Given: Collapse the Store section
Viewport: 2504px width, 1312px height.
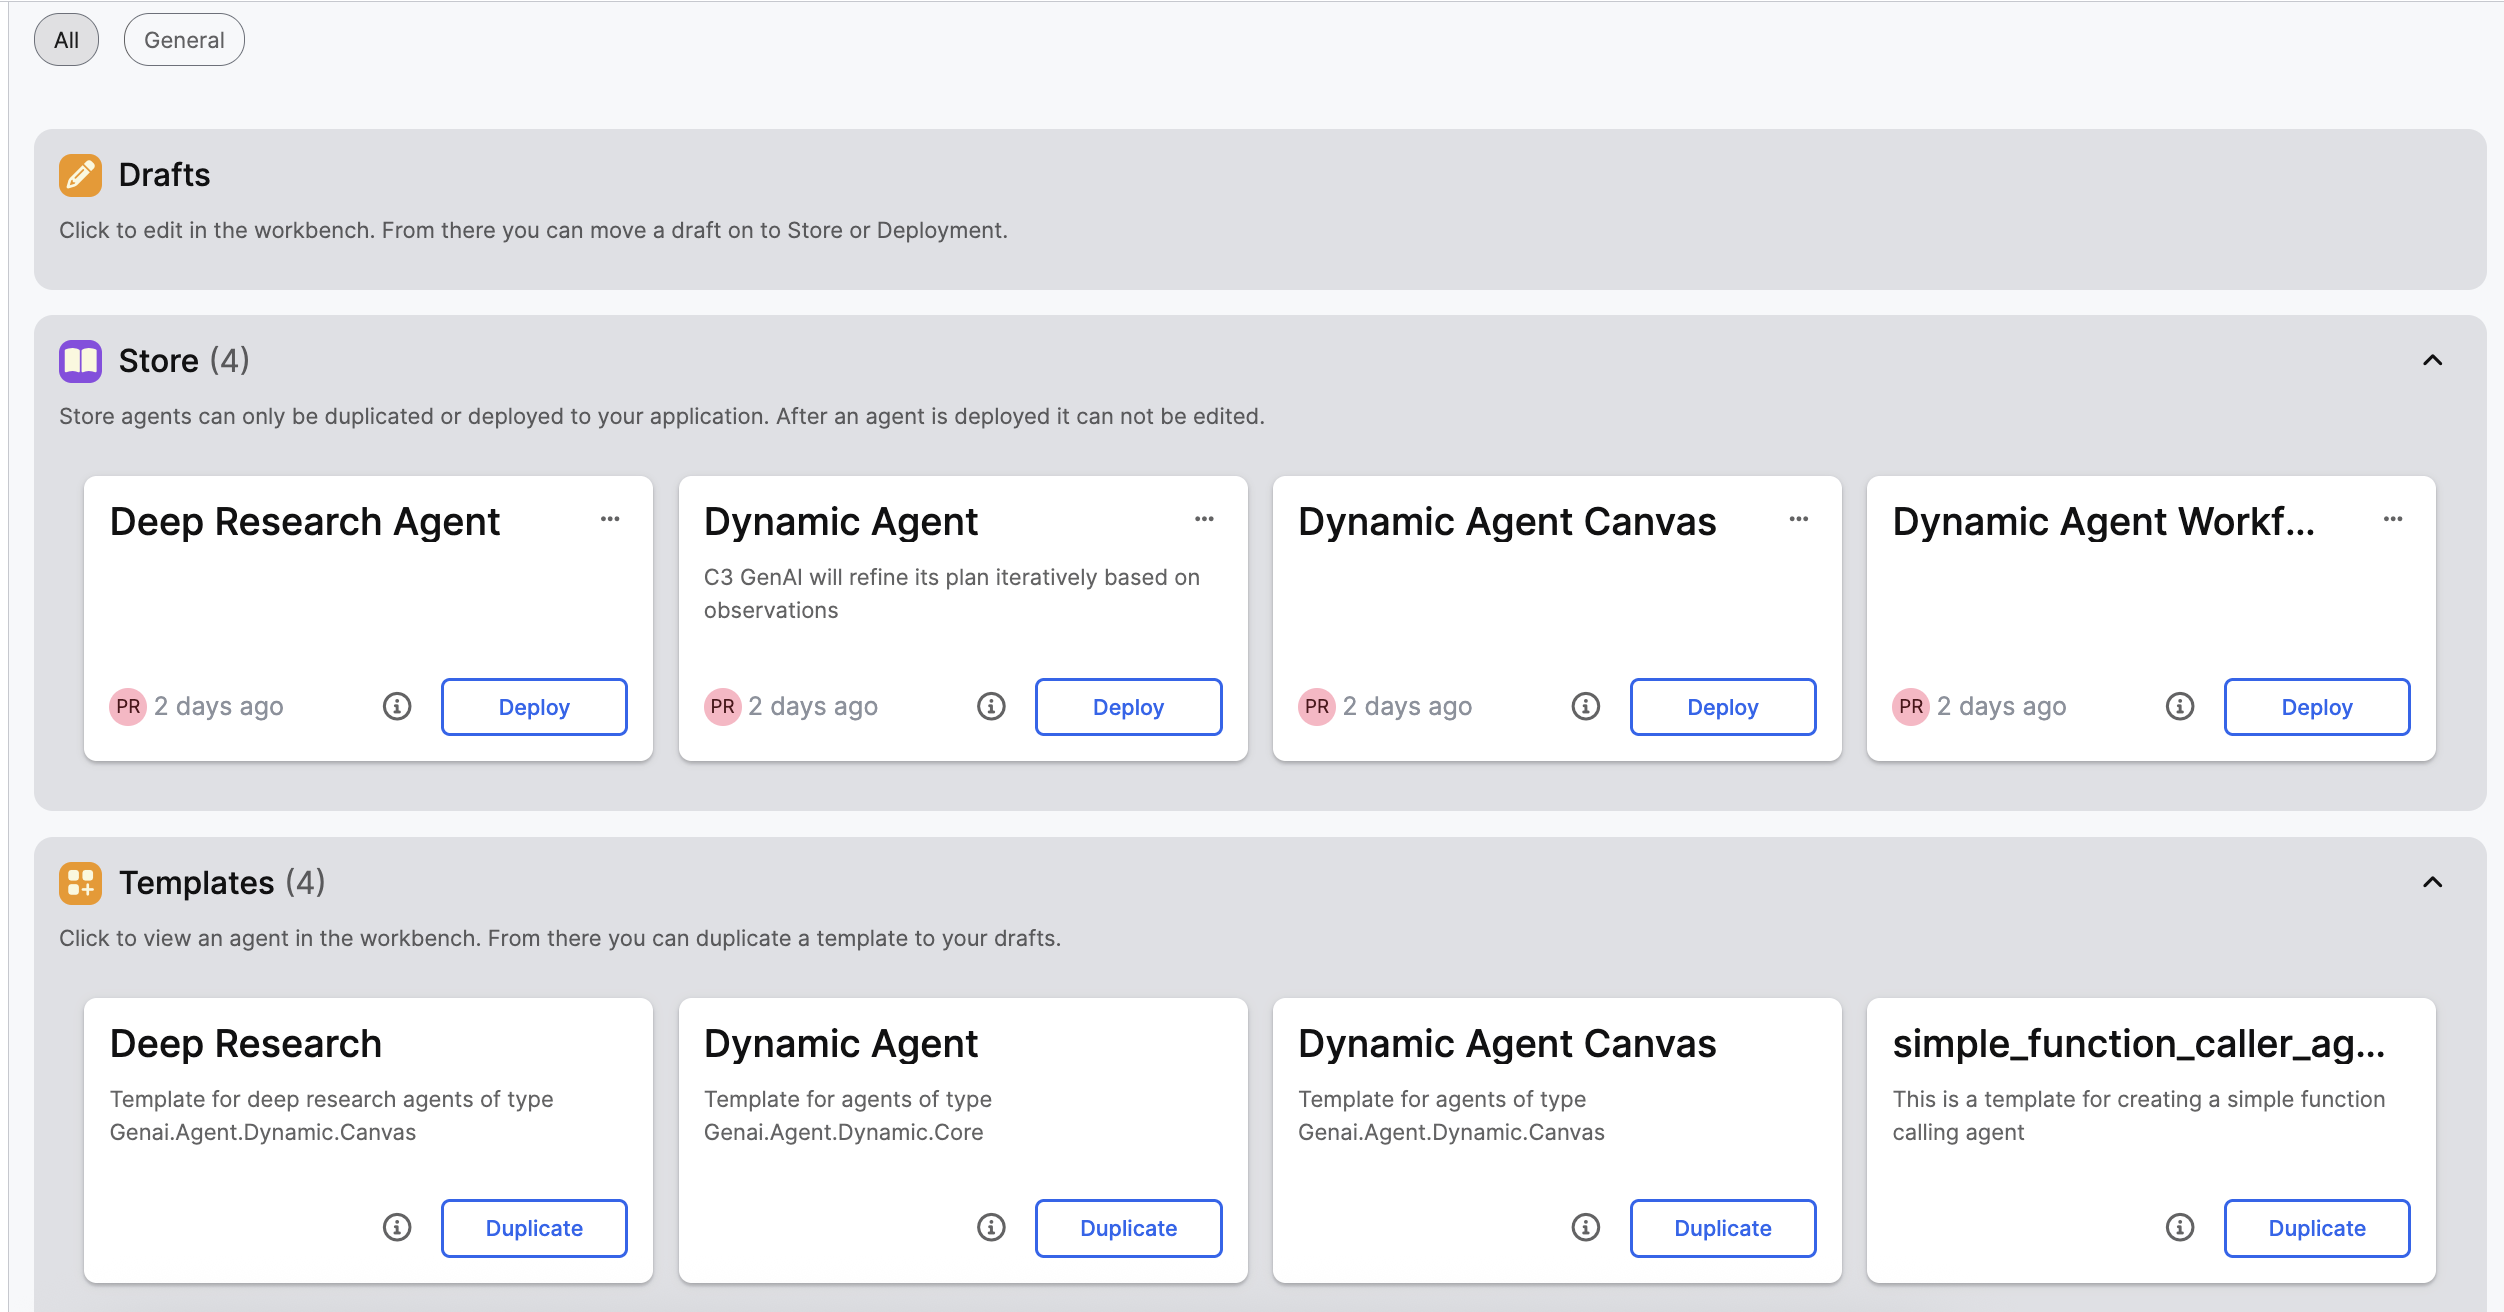Looking at the screenshot, I should pos(2432,361).
